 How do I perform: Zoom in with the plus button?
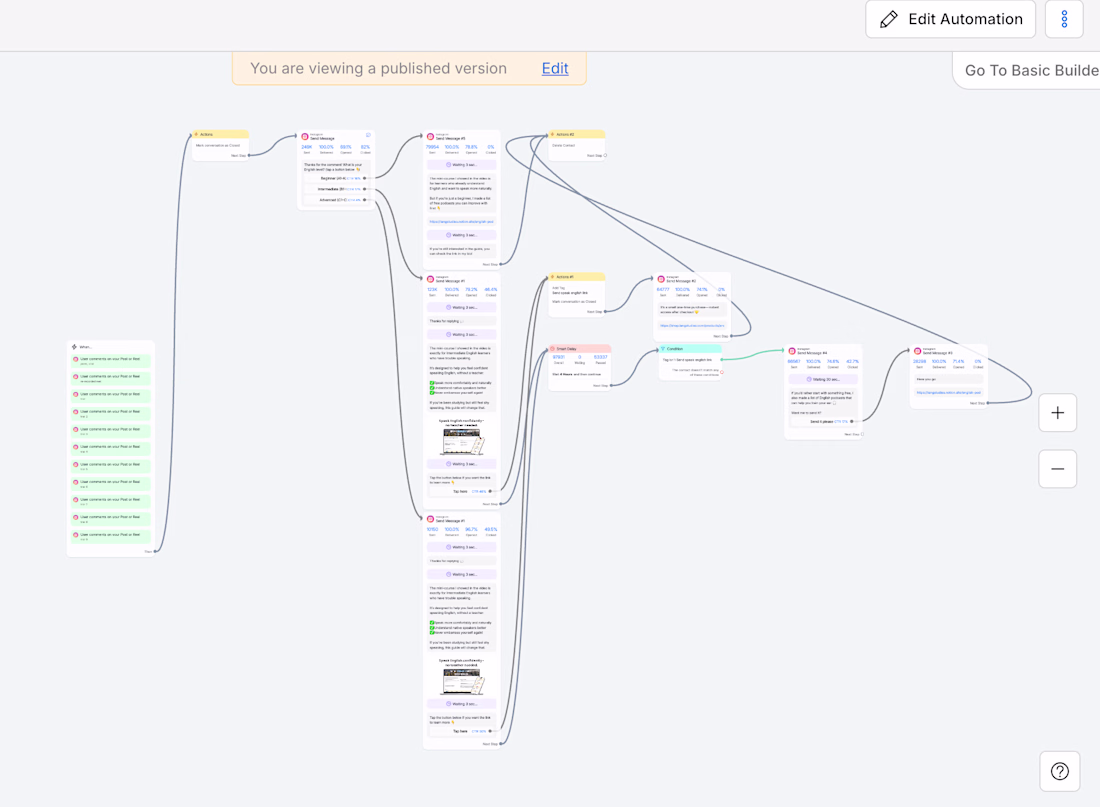[1058, 413]
